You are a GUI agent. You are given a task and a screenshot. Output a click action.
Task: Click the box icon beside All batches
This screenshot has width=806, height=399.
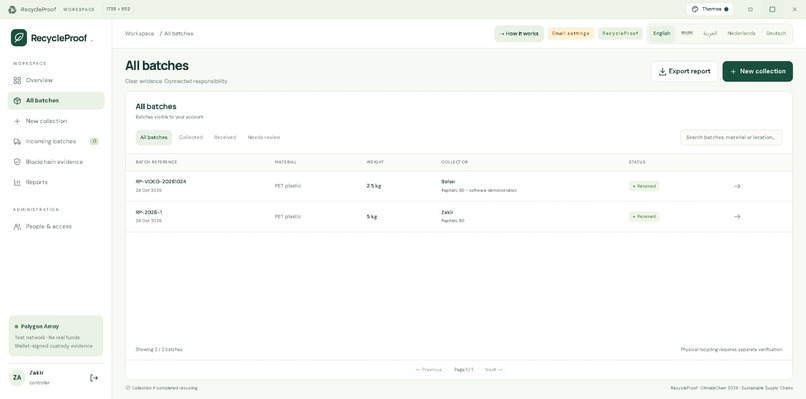(x=17, y=101)
